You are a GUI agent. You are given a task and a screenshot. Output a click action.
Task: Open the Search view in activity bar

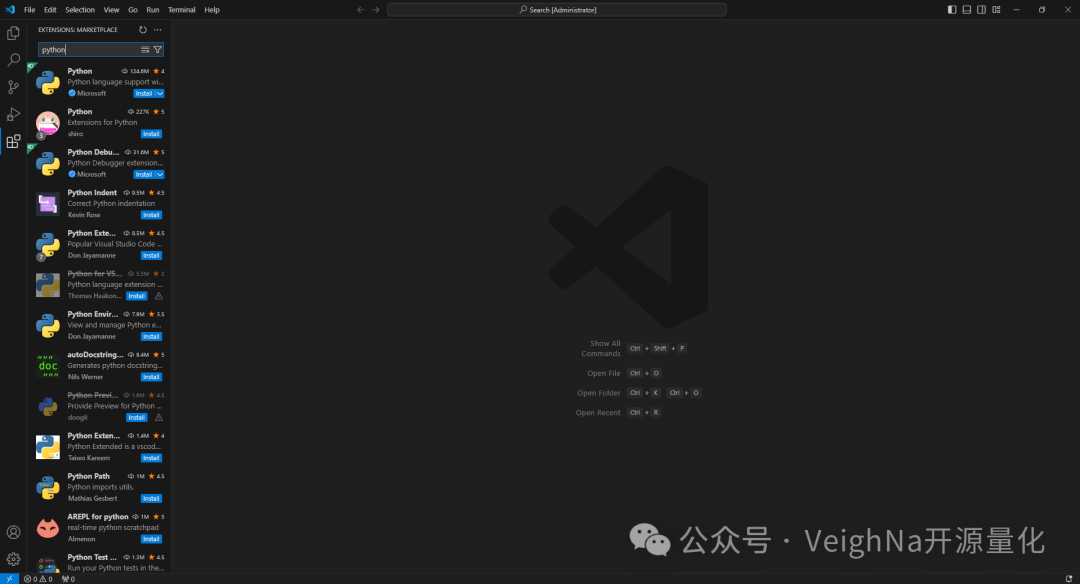[13, 60]
